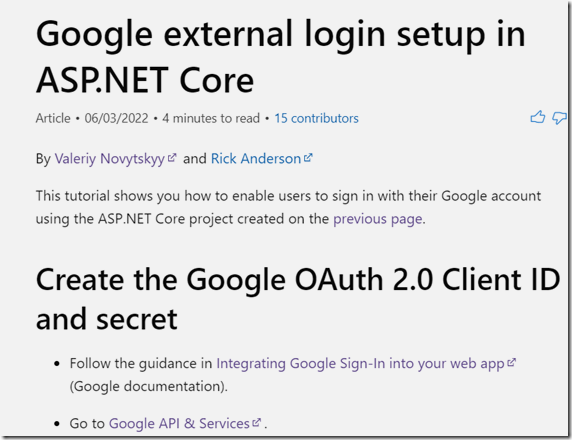Click external link icon beside Valeriy Novytskyy
Viewport: 572px width, 440px height.
click(x=172, y=158)
